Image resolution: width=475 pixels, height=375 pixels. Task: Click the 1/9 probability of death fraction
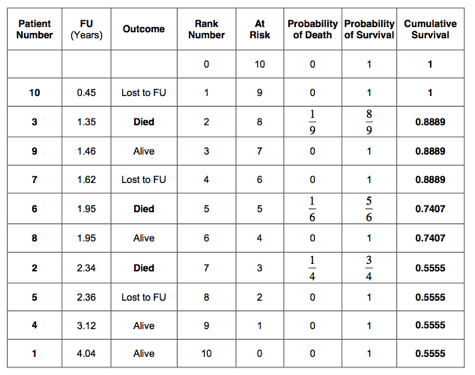click(x=312, y=122)
